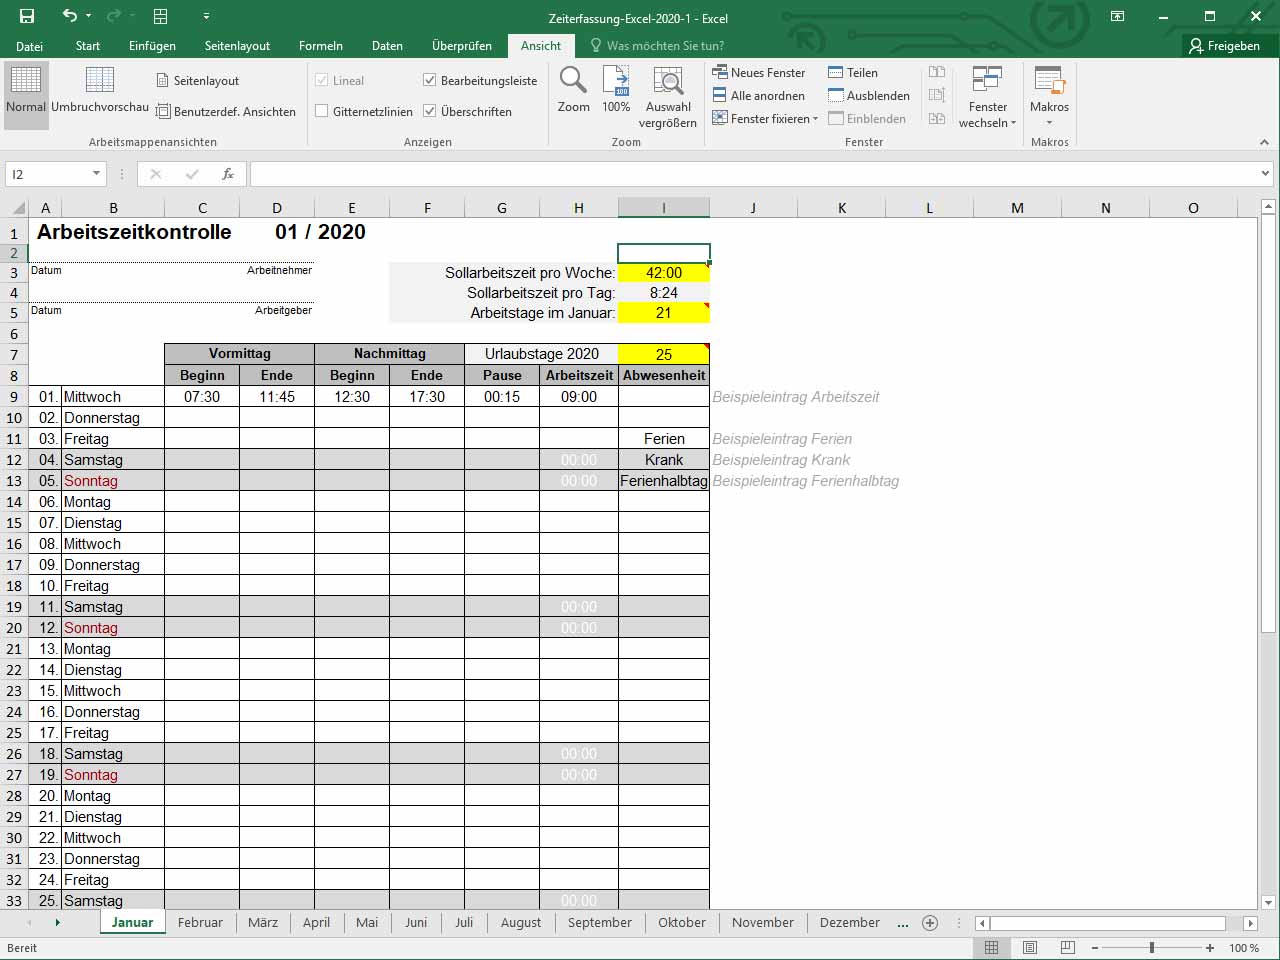The width and height of the screenshot is (1280, 960).
Task: Click the formula bar input field
Action: pos(750,174)
